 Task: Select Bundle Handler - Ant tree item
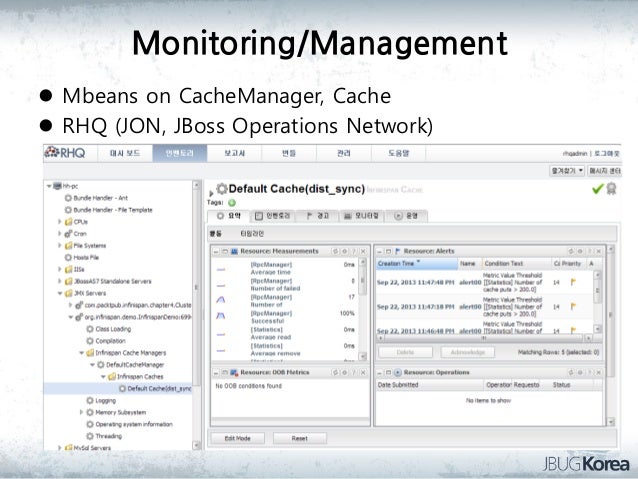click(x=100, y=198)
